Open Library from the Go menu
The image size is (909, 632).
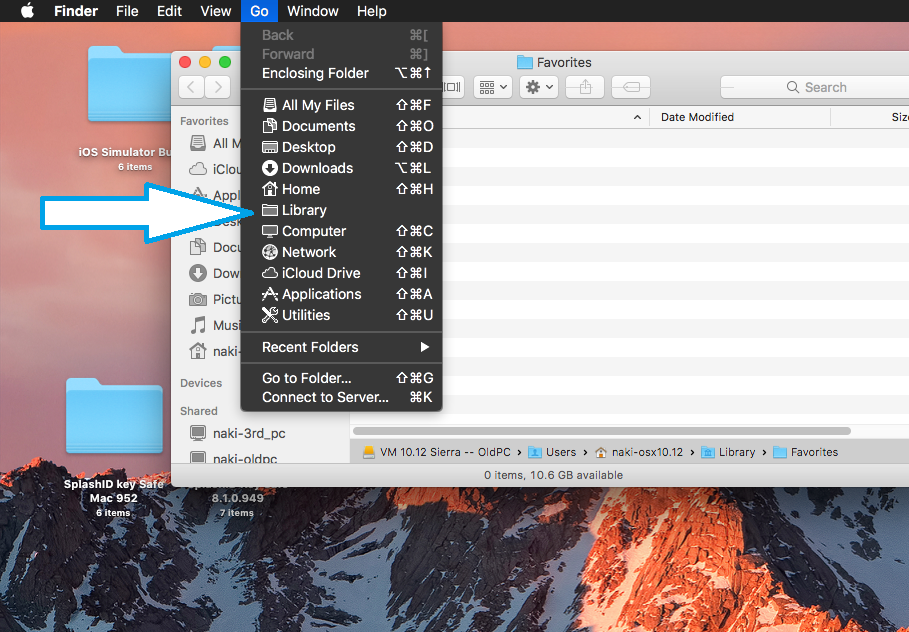[x=304, y=210]
